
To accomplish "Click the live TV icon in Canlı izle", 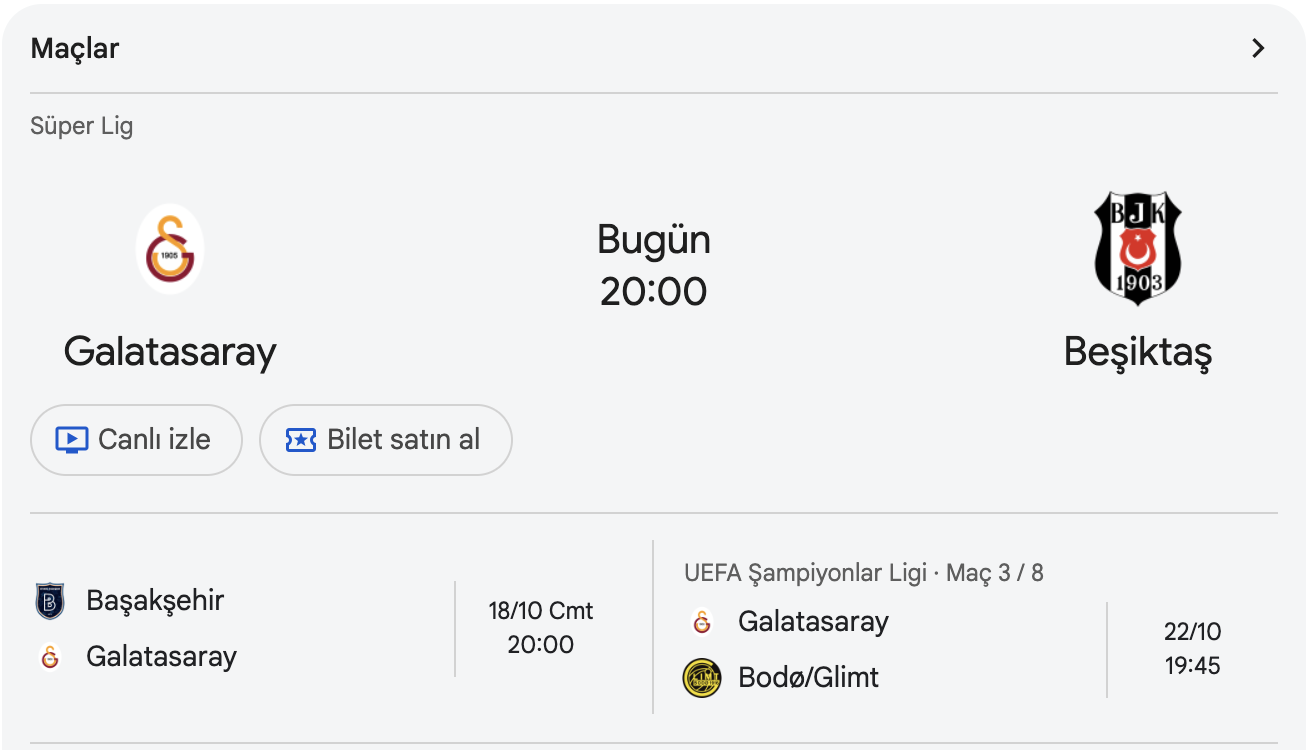I will click(x=72, y=440).
